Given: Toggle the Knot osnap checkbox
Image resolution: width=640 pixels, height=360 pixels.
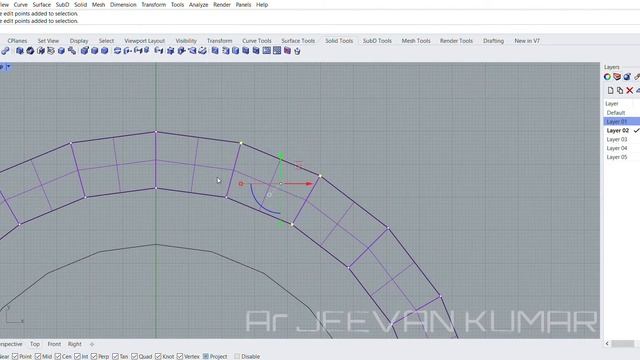Looking at the screenshot, I should point(158,356).
